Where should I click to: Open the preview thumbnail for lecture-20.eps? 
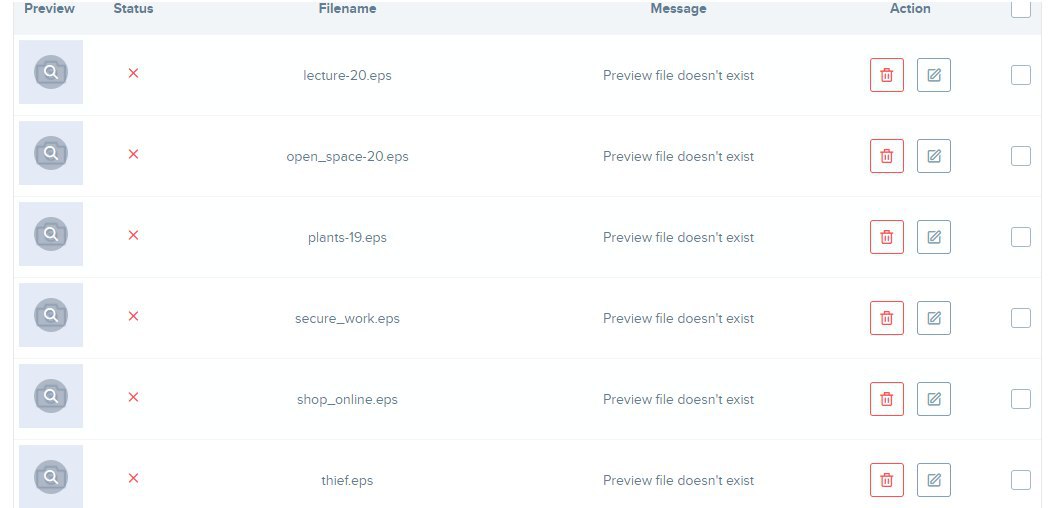tap(51, 72)
